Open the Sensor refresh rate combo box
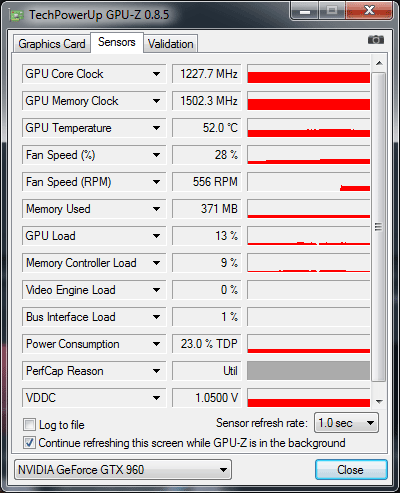The image size is (400, 493). 346,423
